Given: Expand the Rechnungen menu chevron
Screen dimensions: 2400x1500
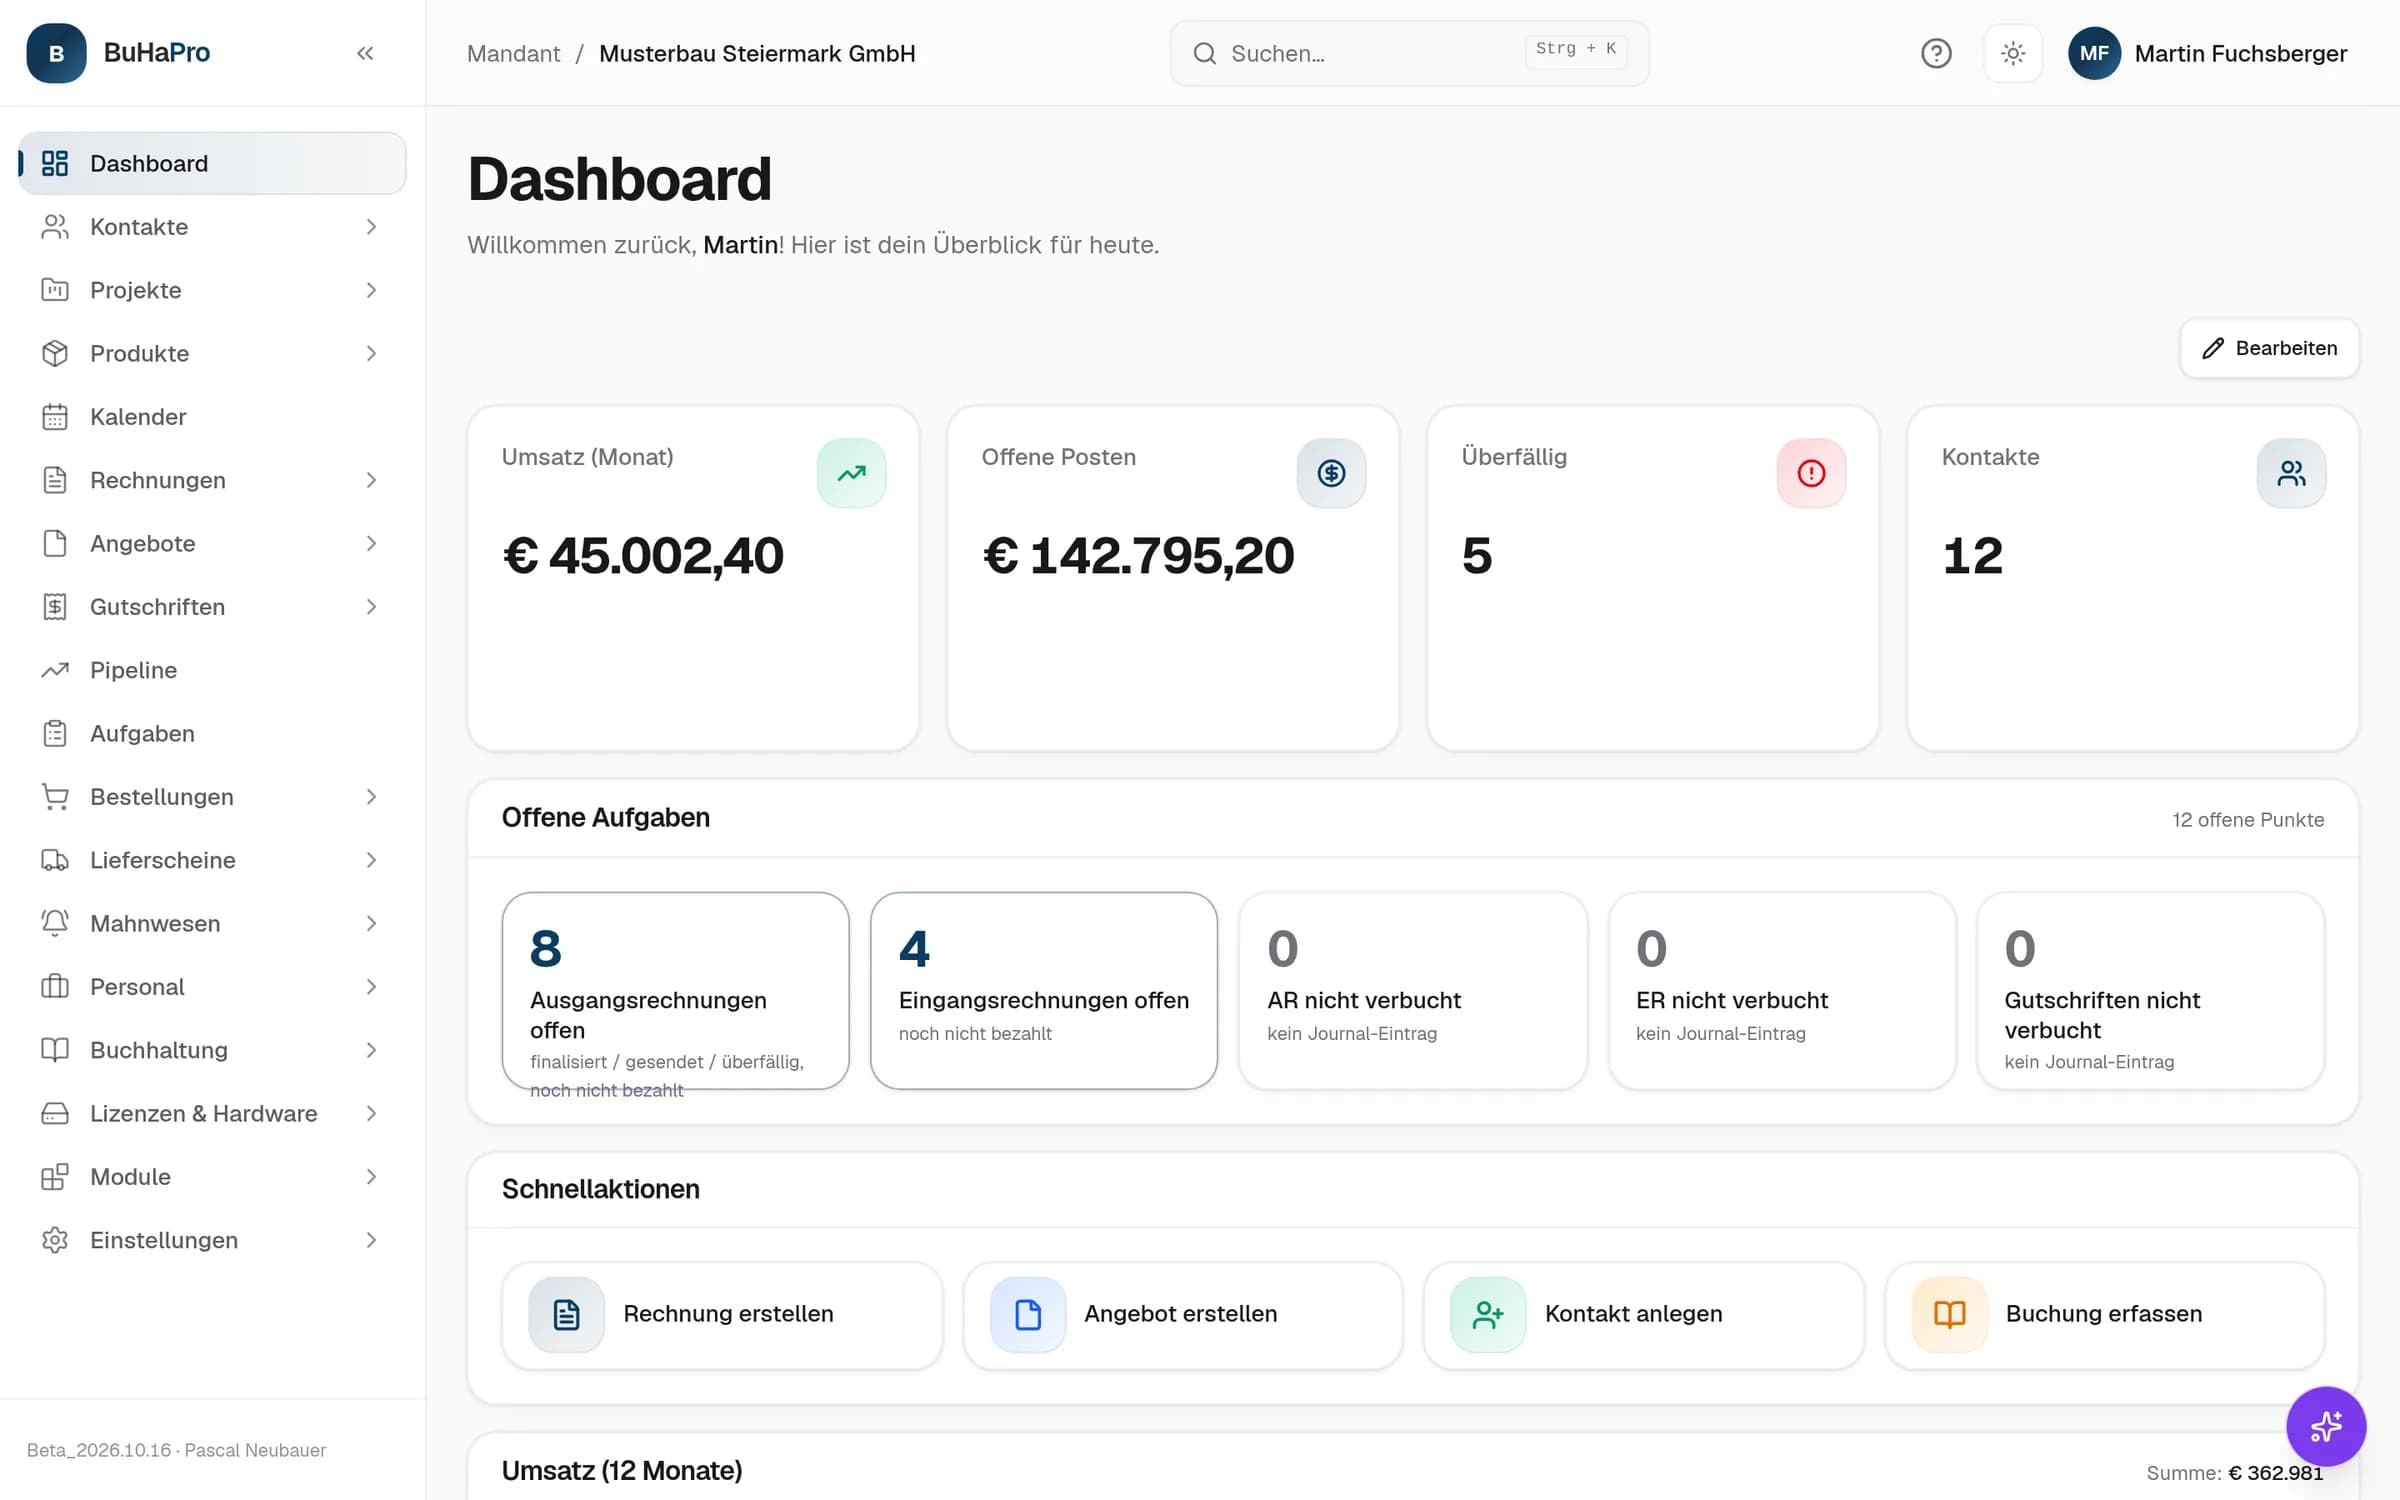Looking at the screenshot, I should pyautogui.click(x=371, y=480).
